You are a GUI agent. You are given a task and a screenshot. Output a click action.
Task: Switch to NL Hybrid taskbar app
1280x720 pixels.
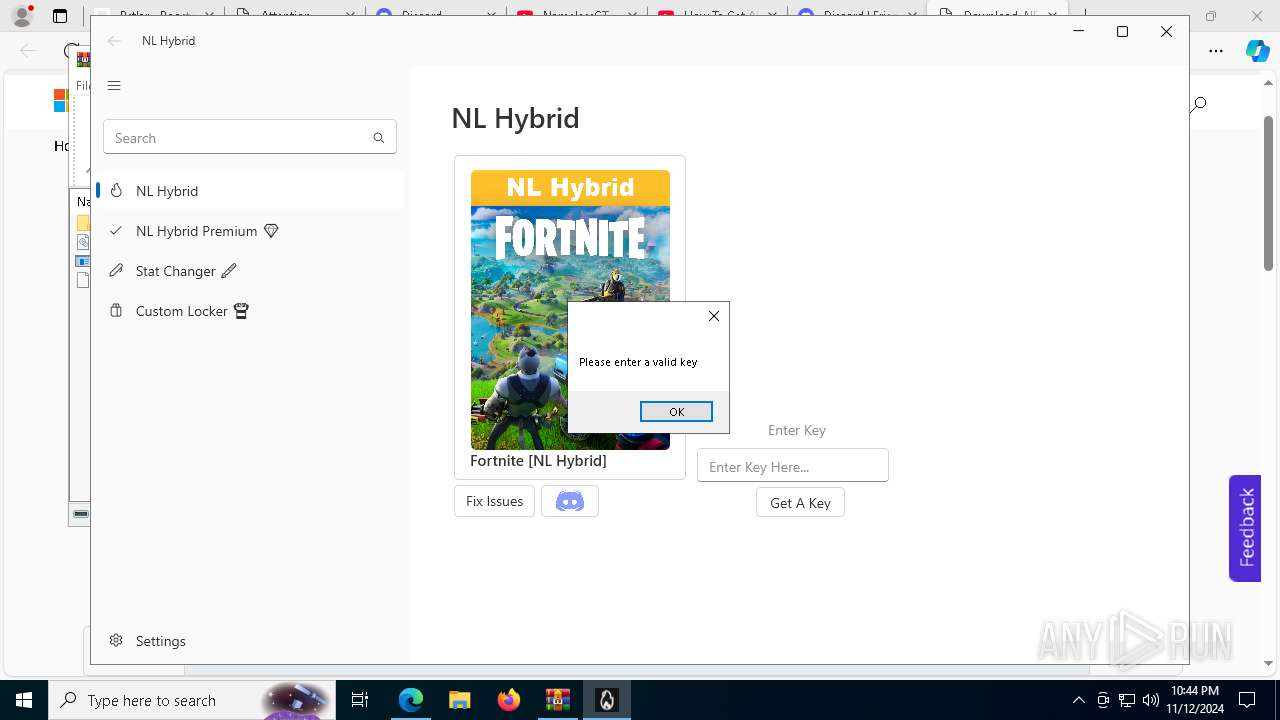coord(606,700)
